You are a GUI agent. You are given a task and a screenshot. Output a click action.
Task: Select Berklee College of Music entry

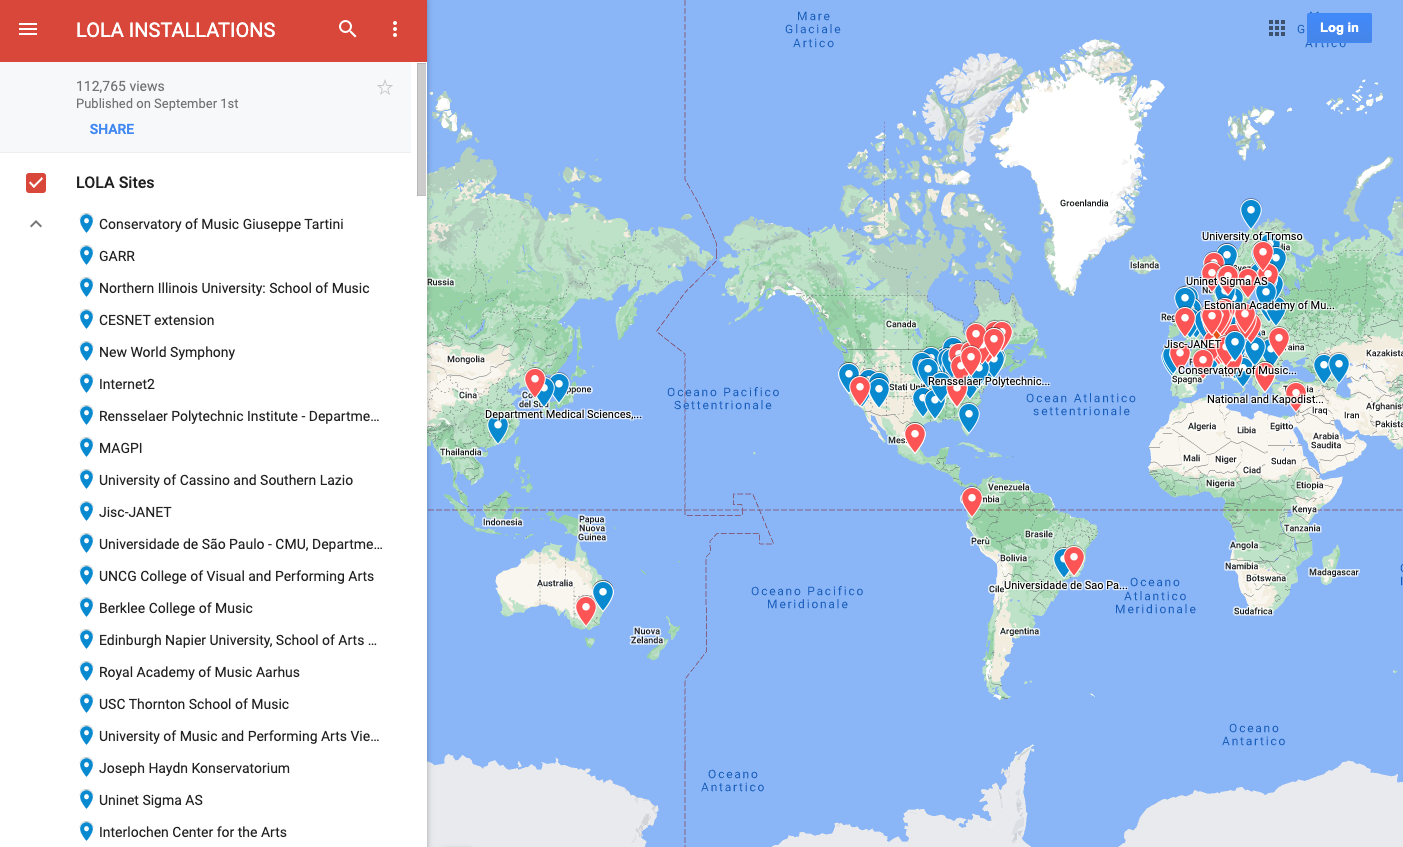pyautogui.click(x=176, y=608)
